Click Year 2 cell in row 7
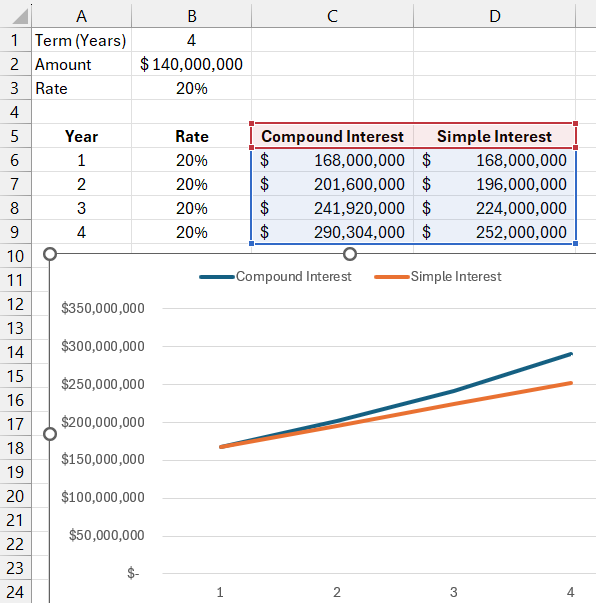596x603 pixels. coord(82,184)
